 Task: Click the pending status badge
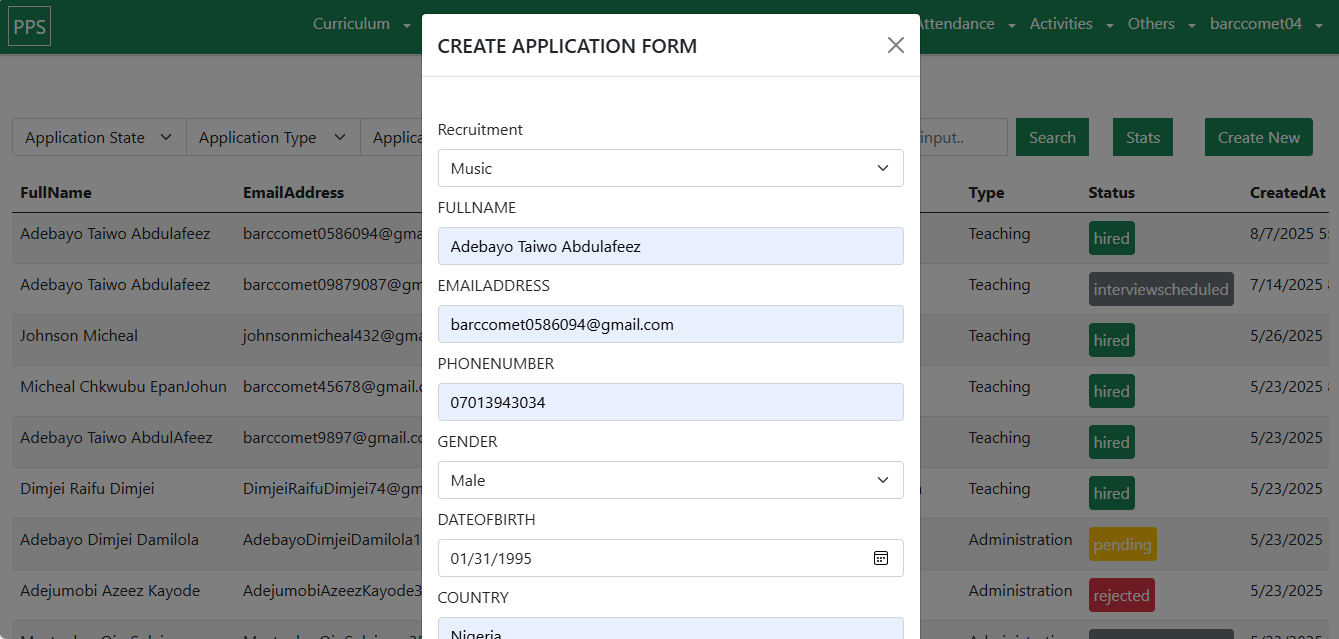(x=1122, y=545)
